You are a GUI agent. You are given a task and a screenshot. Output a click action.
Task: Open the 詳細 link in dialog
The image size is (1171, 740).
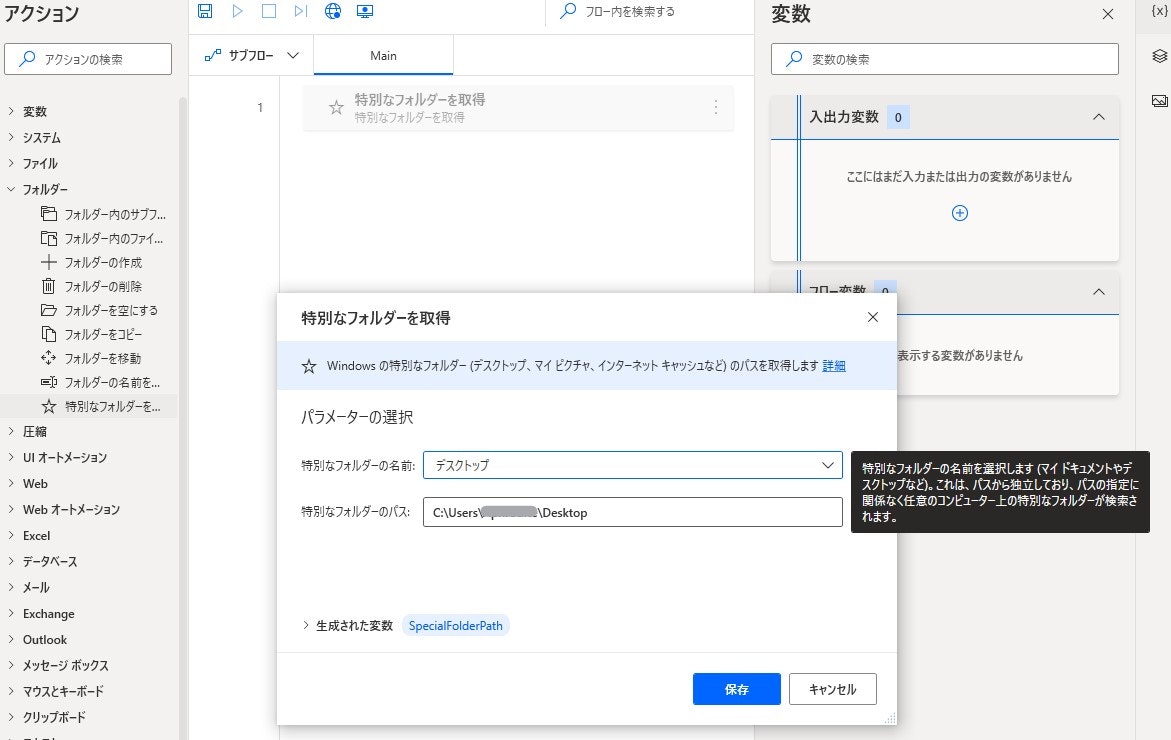point(833,366)
